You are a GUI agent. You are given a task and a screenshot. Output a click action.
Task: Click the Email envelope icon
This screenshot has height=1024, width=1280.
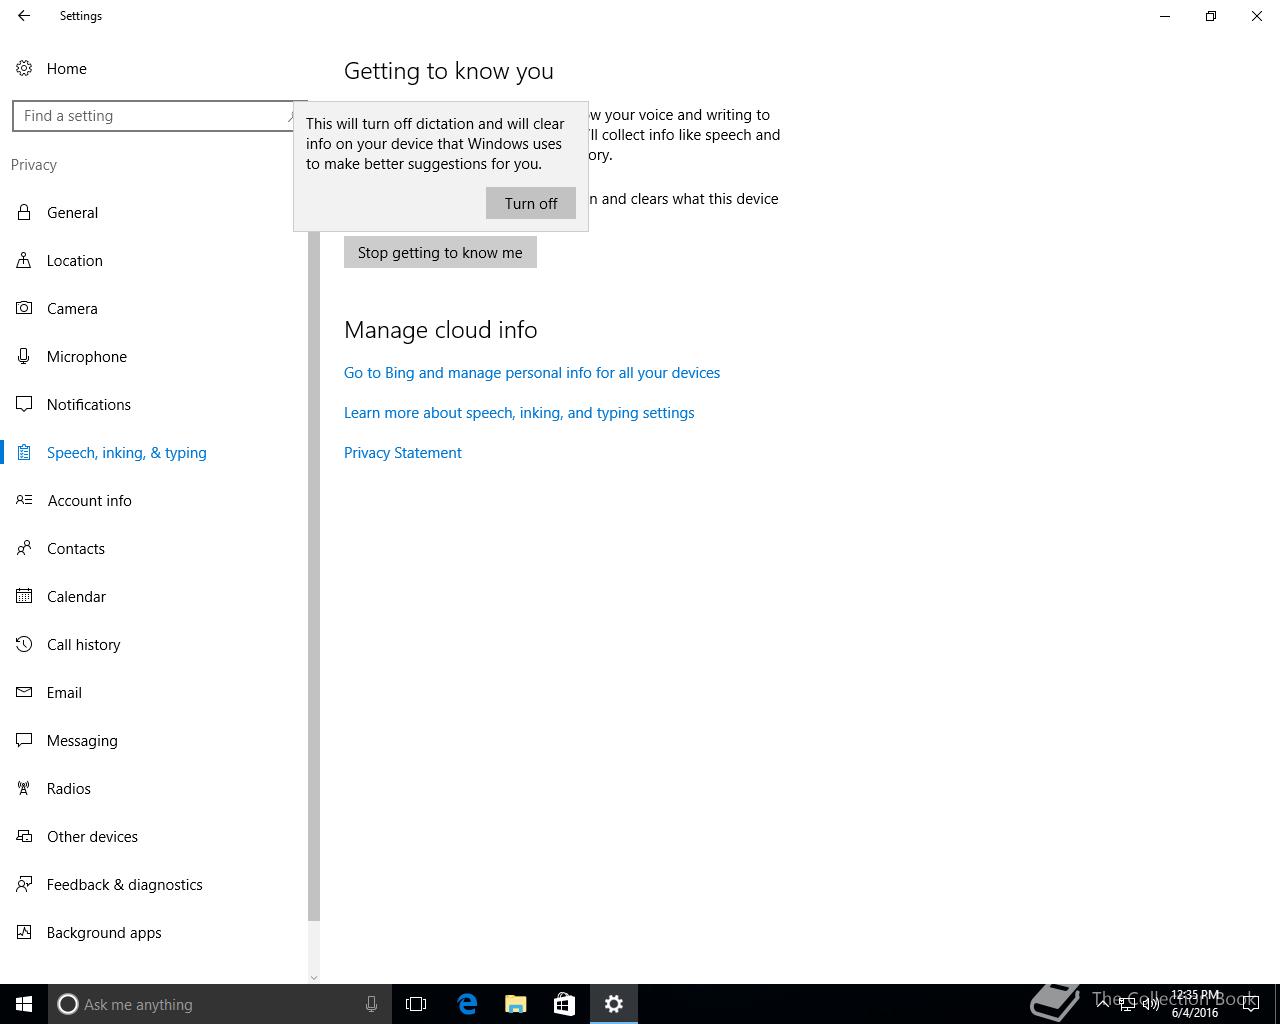point(24,692)
